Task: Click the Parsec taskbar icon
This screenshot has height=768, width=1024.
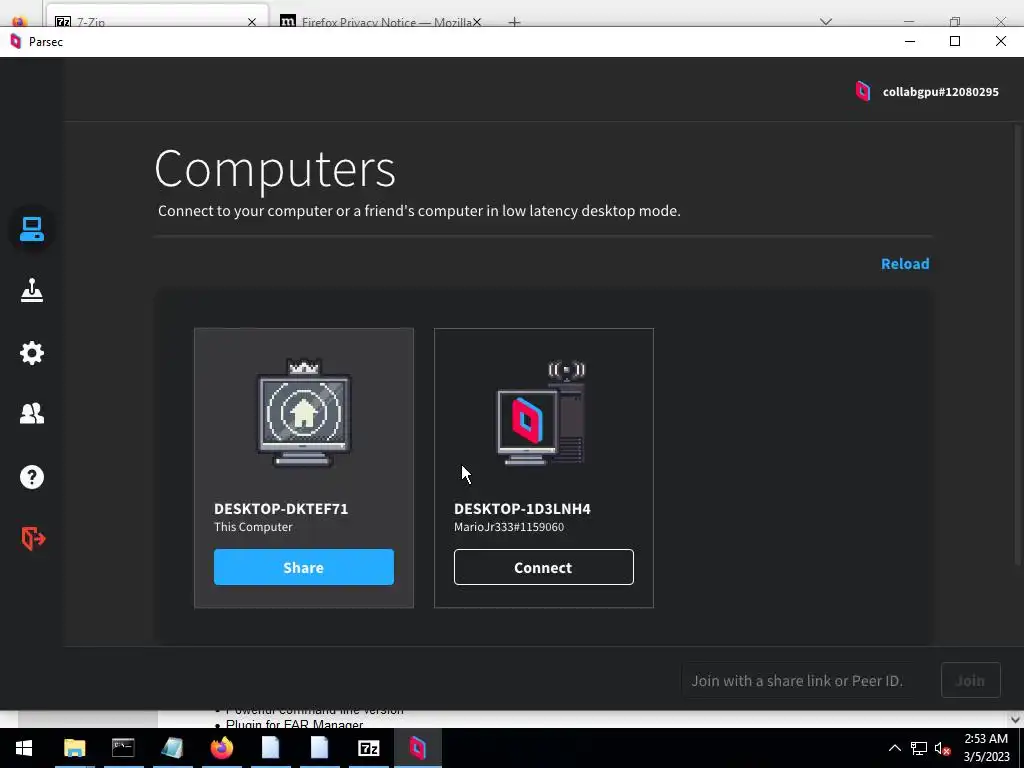Action: (418, 748)
